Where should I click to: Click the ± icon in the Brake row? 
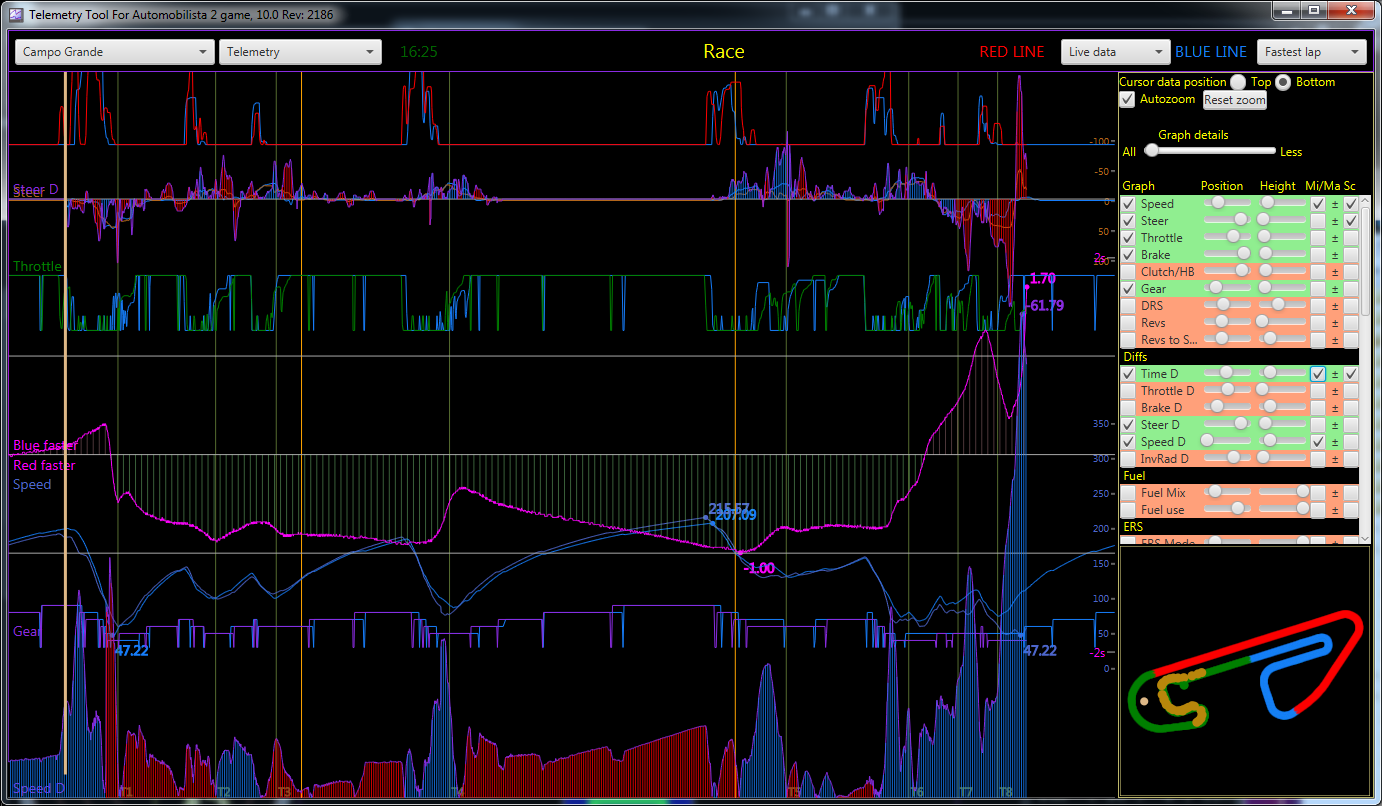[x=1334, y=255]
